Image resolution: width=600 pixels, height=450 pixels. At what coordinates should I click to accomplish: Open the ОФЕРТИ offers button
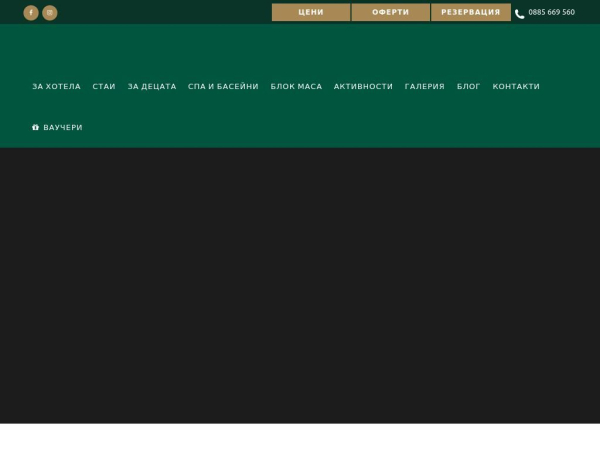390,12
